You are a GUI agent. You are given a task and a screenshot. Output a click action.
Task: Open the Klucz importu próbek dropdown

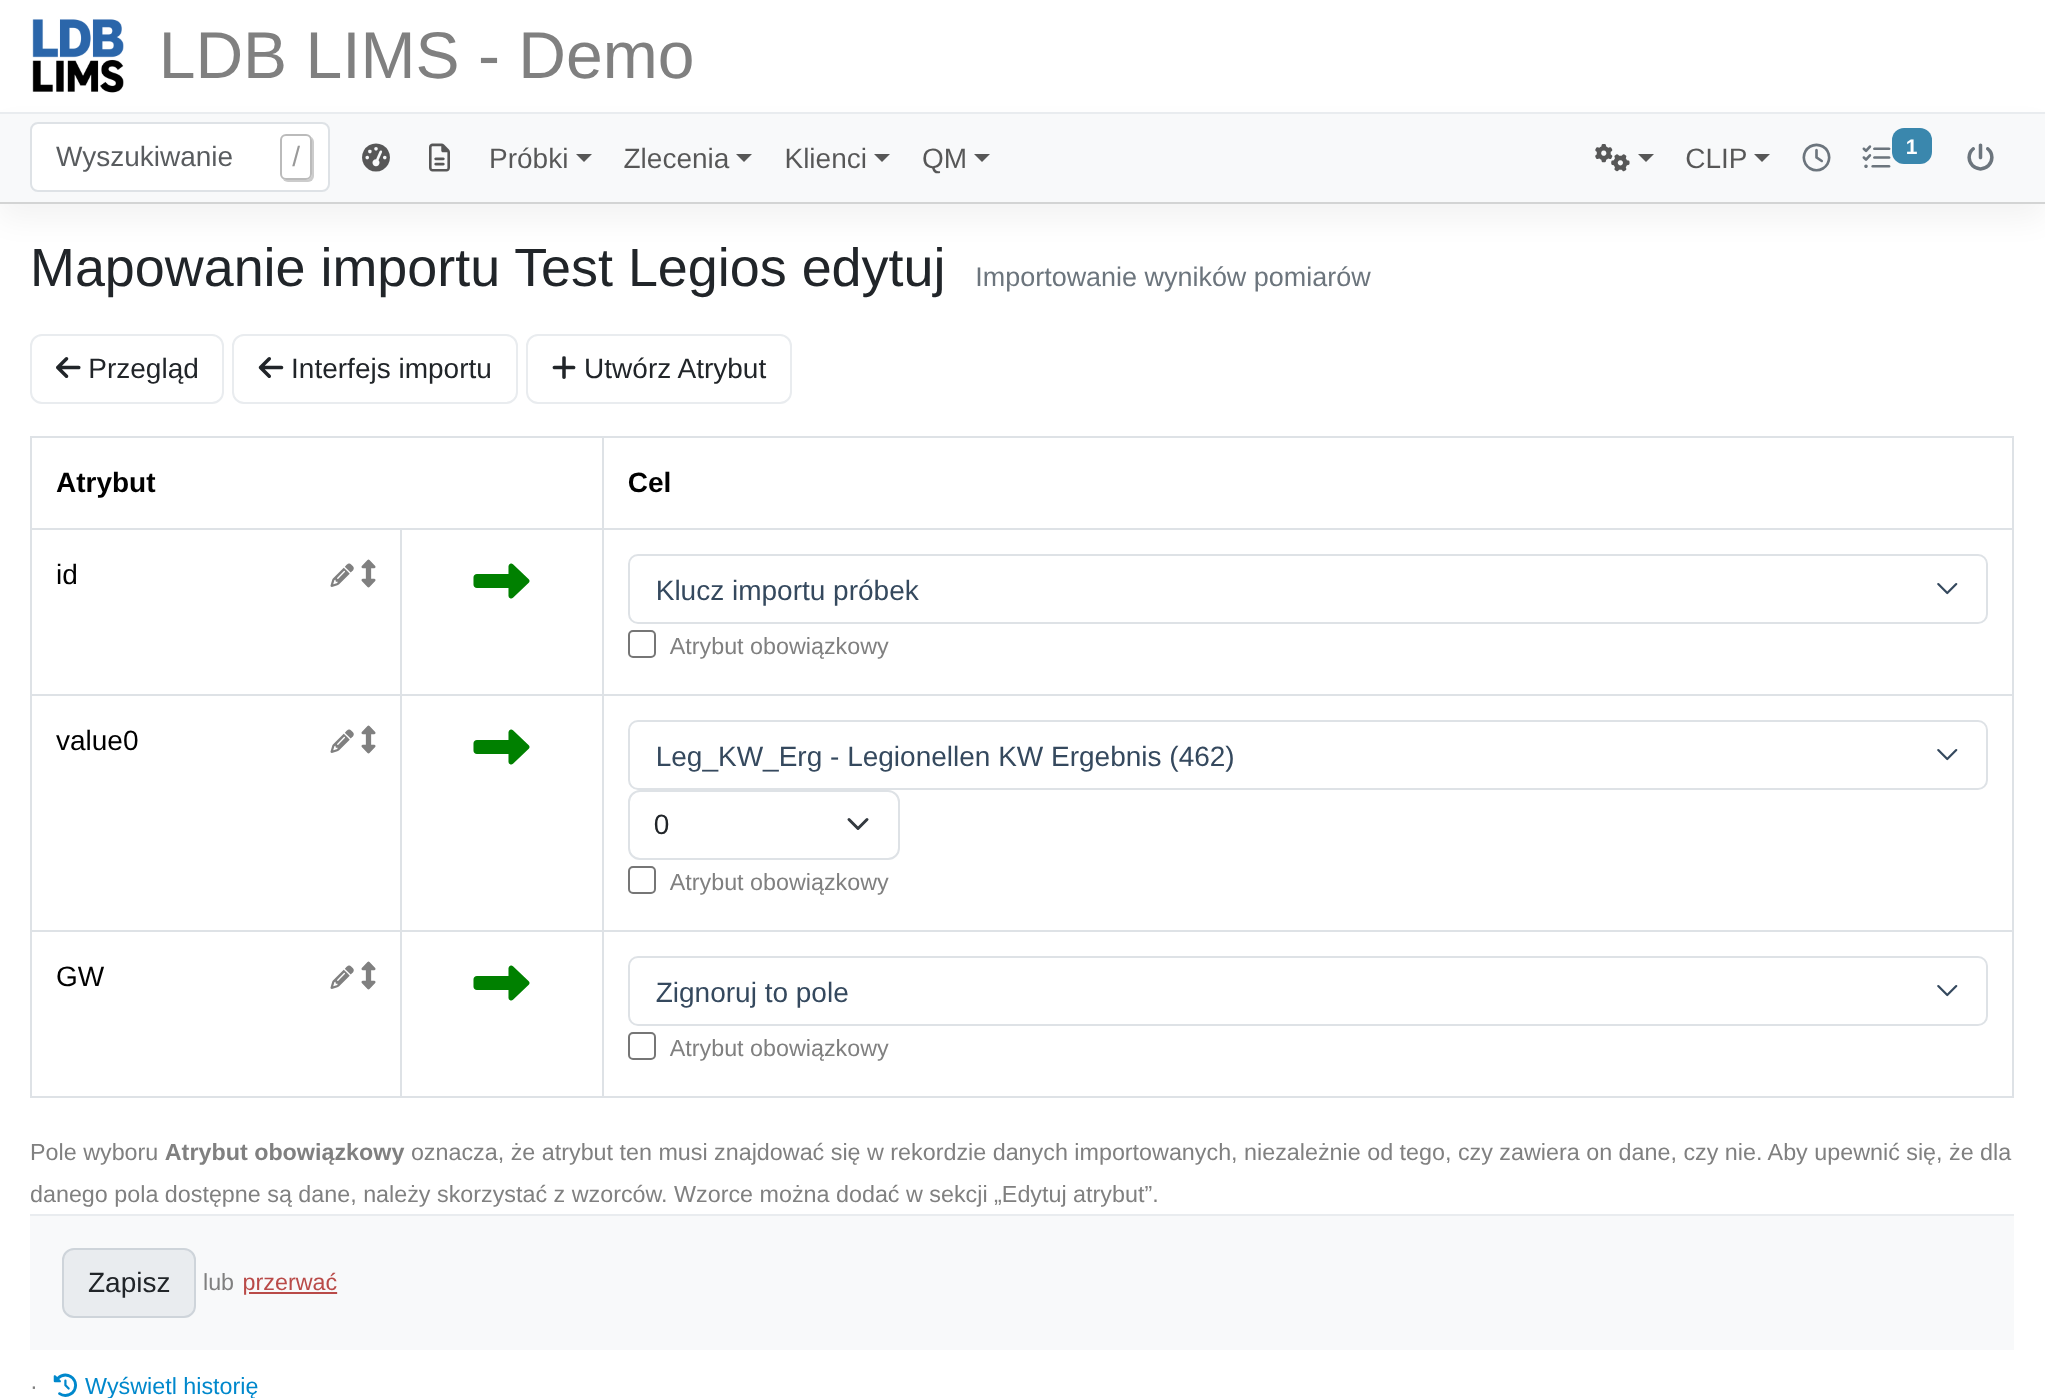tap(1307, 589)
